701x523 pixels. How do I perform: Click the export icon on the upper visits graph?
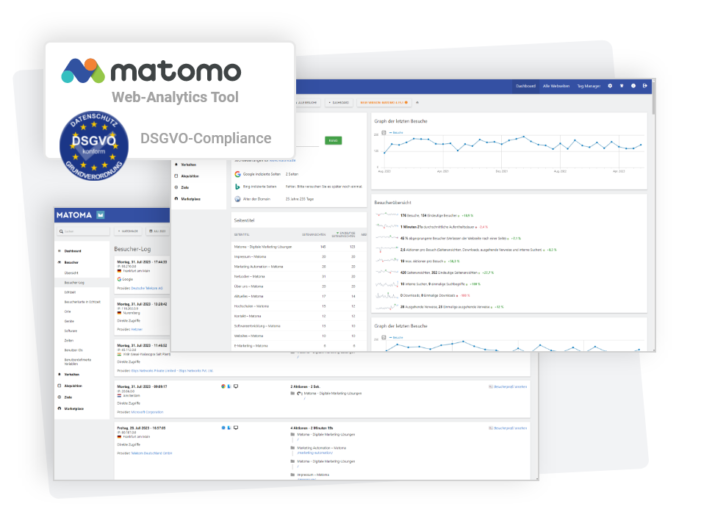384,133
